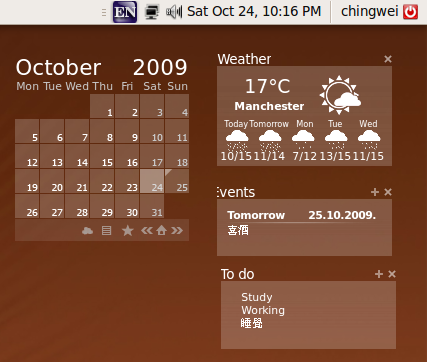Image resolution: width=427 pixels, height=362 pixels.
Task: Click Mon 7/12 temperature range
Action: [305, 156]
